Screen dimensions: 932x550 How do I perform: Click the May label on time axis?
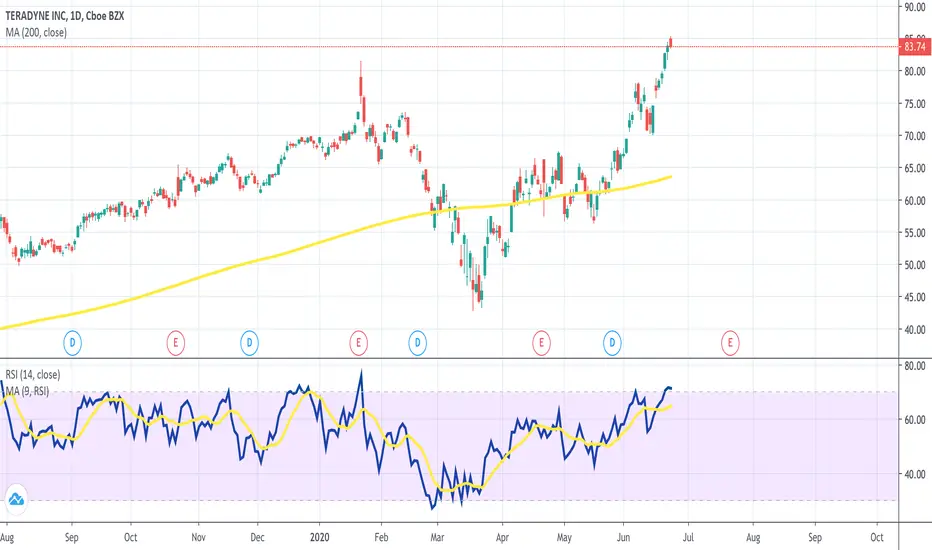pos(564,537)
